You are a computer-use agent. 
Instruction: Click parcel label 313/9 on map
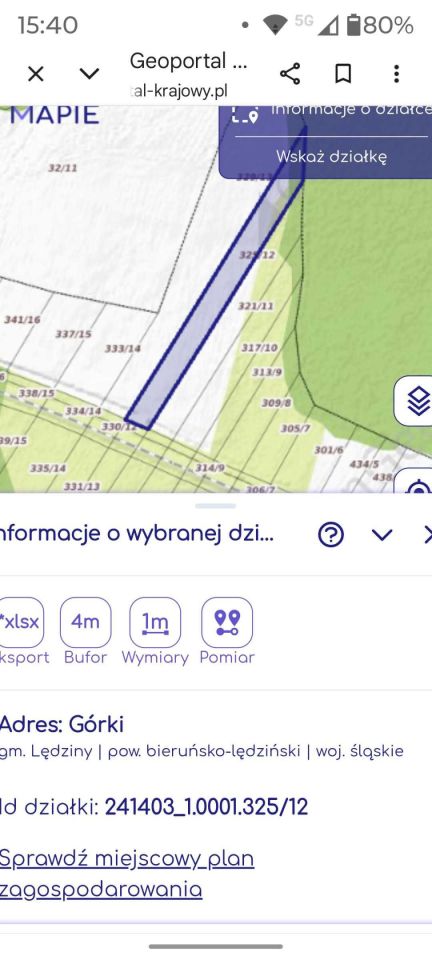pyautogui.click(x=267, y=372)
